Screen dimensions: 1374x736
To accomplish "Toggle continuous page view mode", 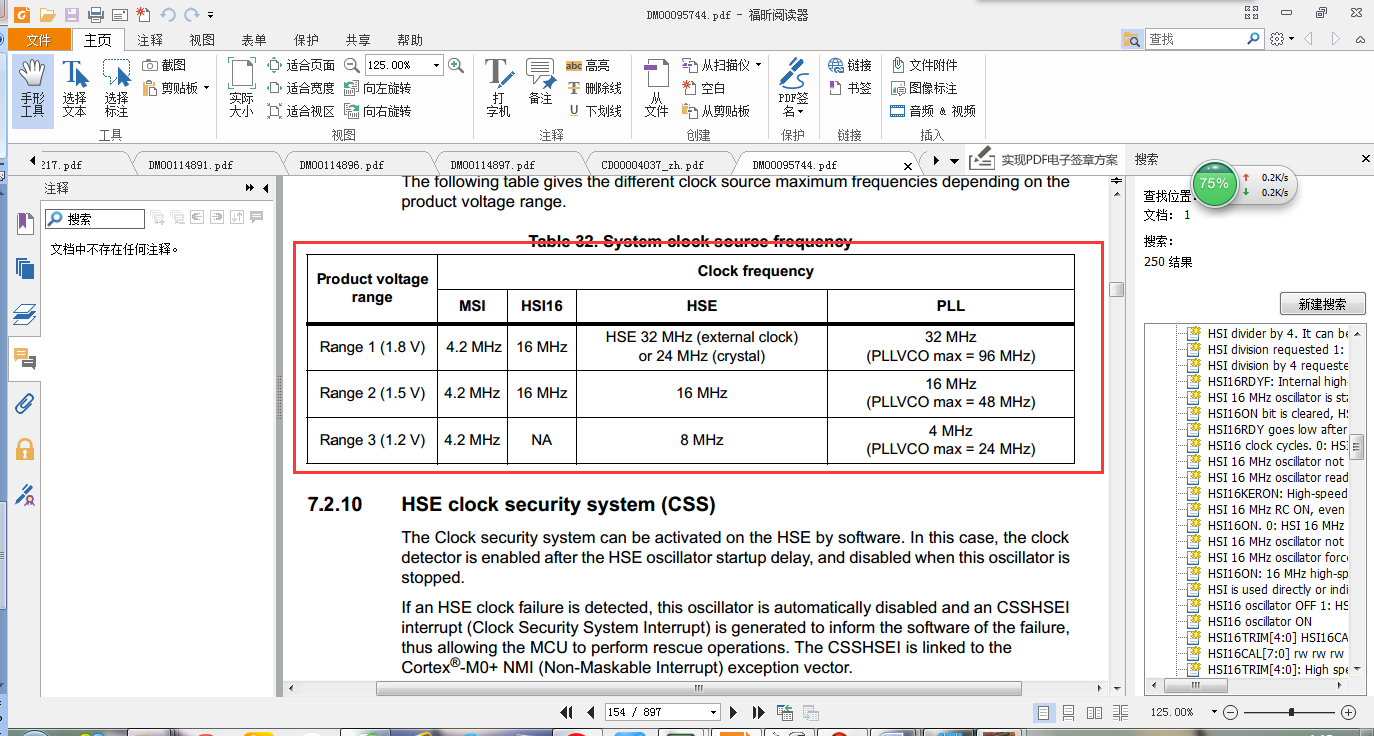I will click(x=1069, y=712).
